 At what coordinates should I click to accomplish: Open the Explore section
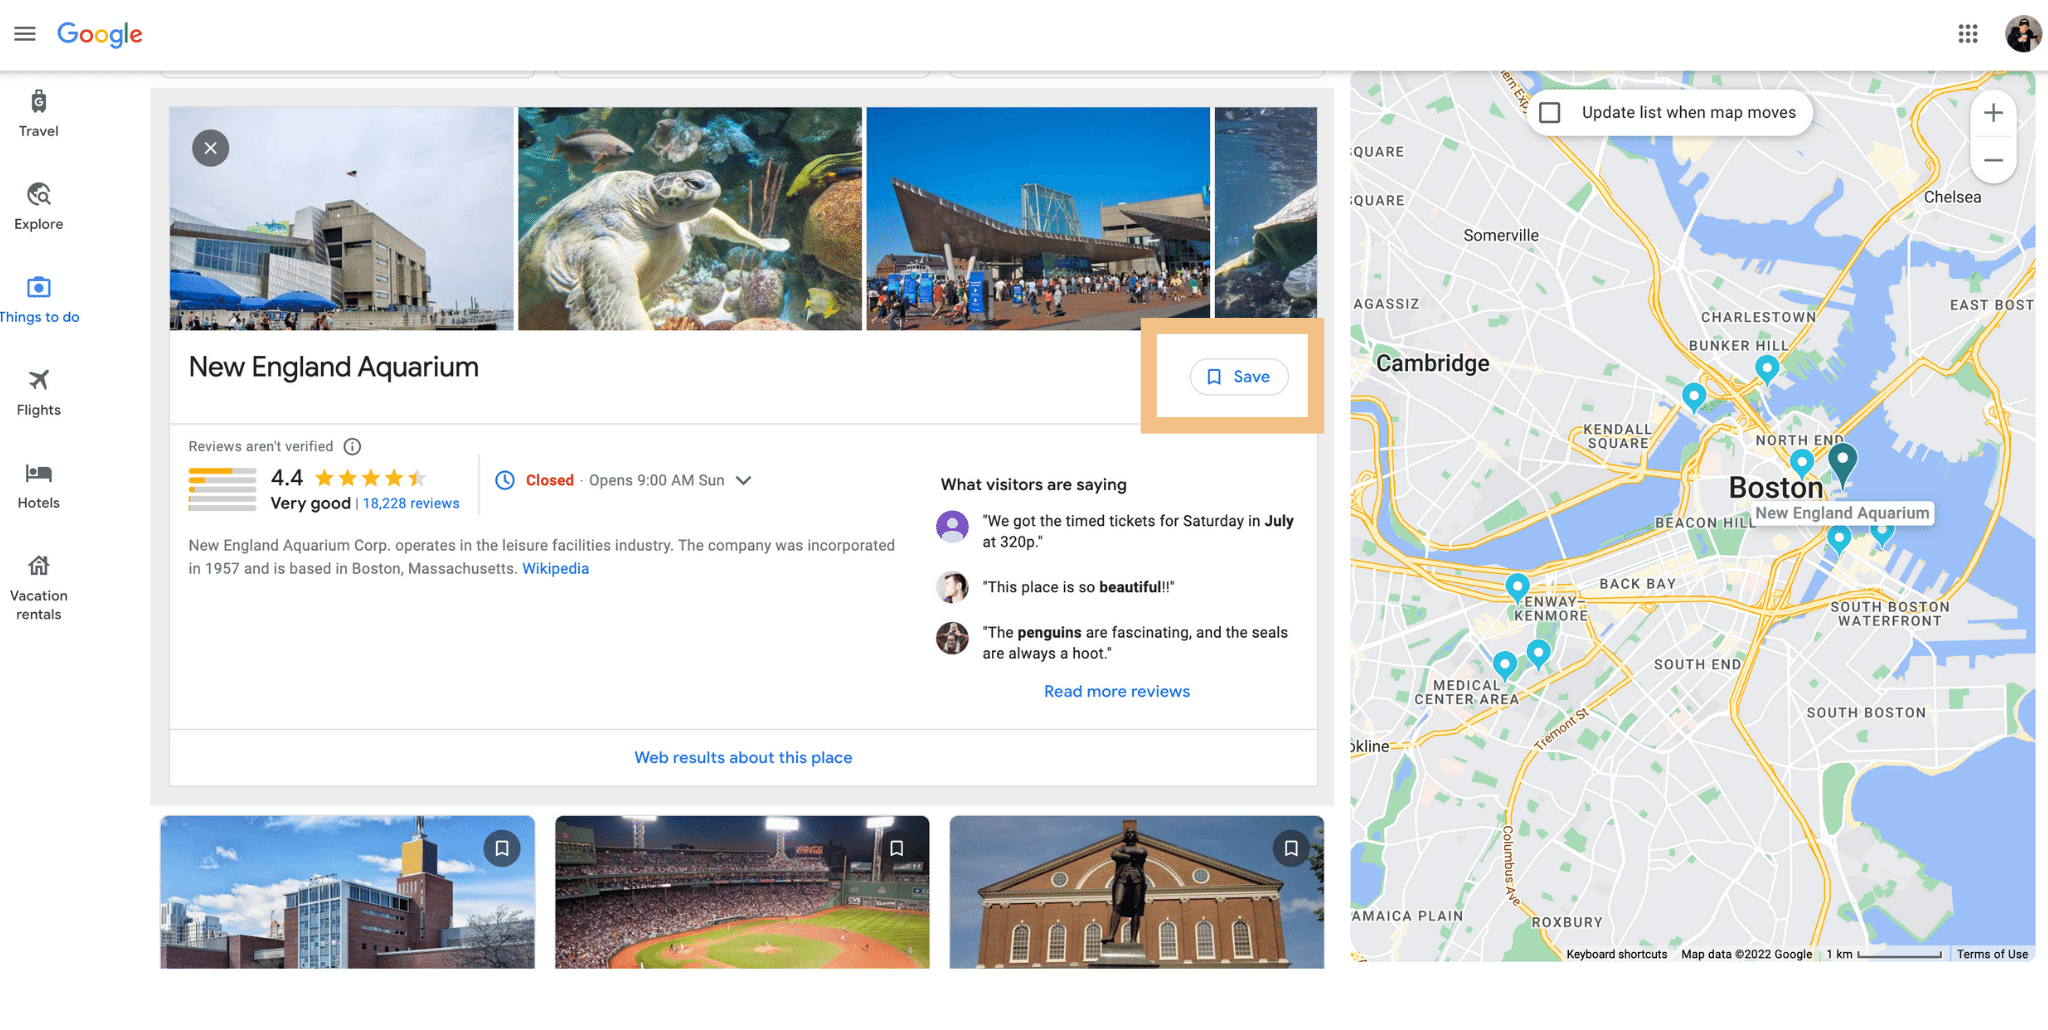39,206
